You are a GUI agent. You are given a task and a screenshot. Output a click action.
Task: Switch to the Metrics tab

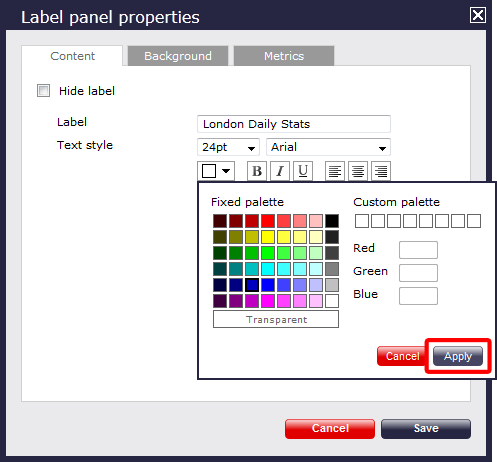pyautogui.click(x=284, y=56)
